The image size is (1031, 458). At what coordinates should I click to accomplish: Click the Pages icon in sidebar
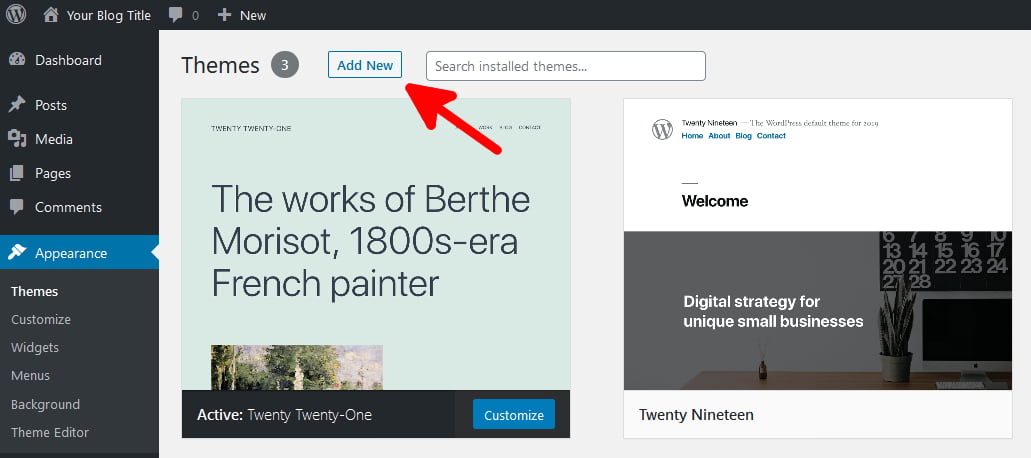point(17,173)
